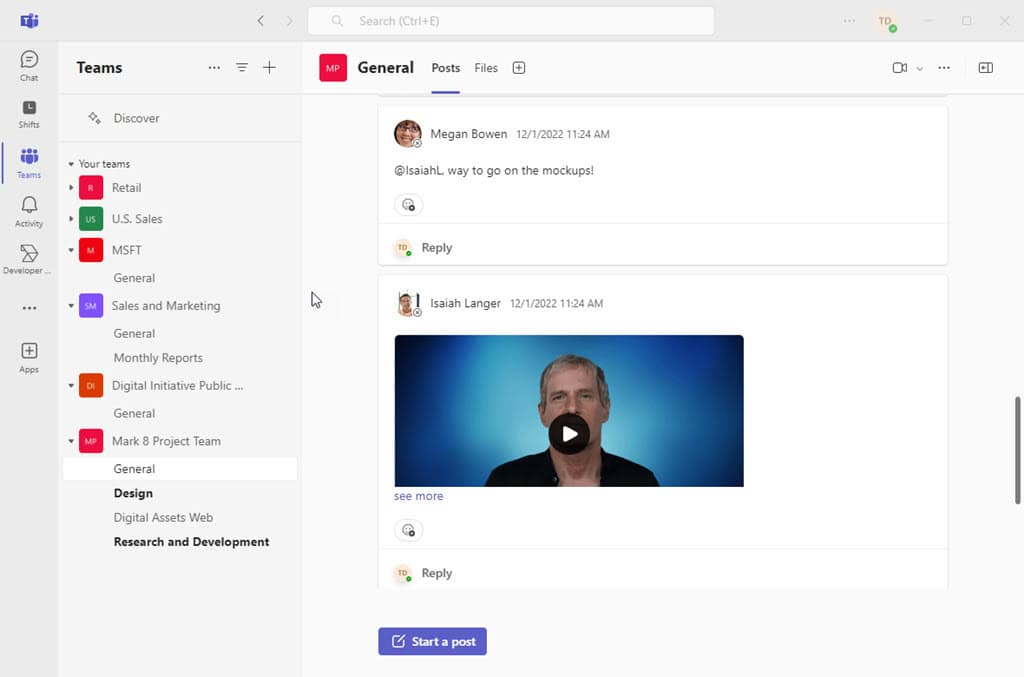Open the Apps store icon
Screen dimensions: 1024x677
point(29,356)
